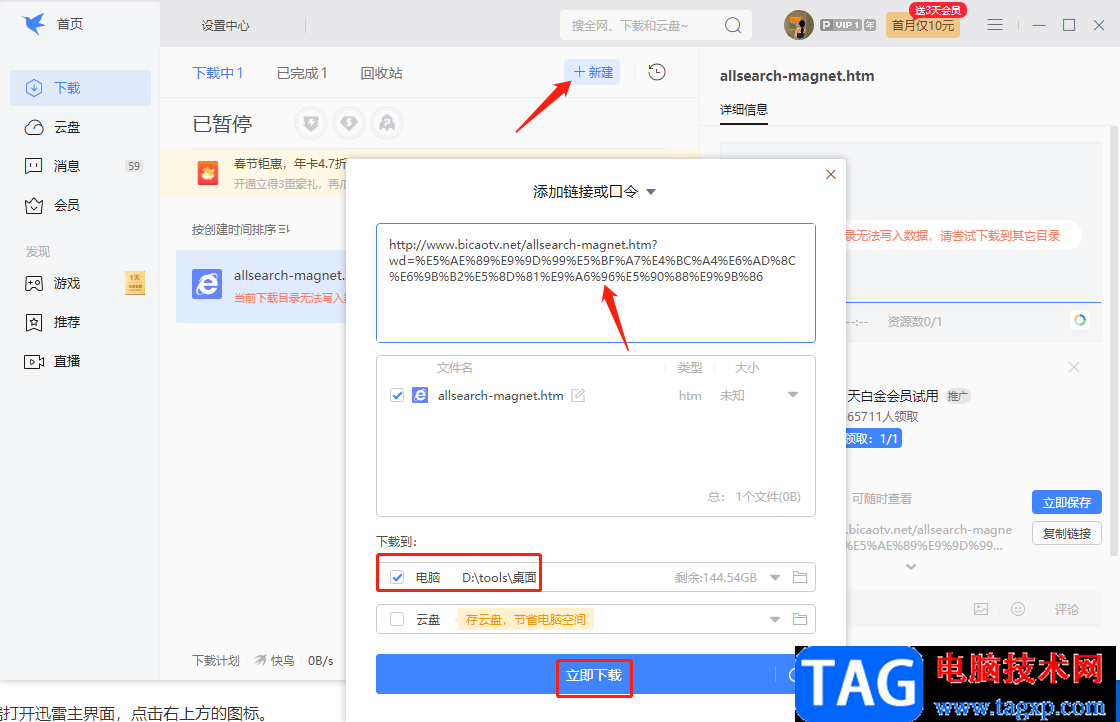
Task: Select the allsearch-magnet download task row
Action: [261, 286]
